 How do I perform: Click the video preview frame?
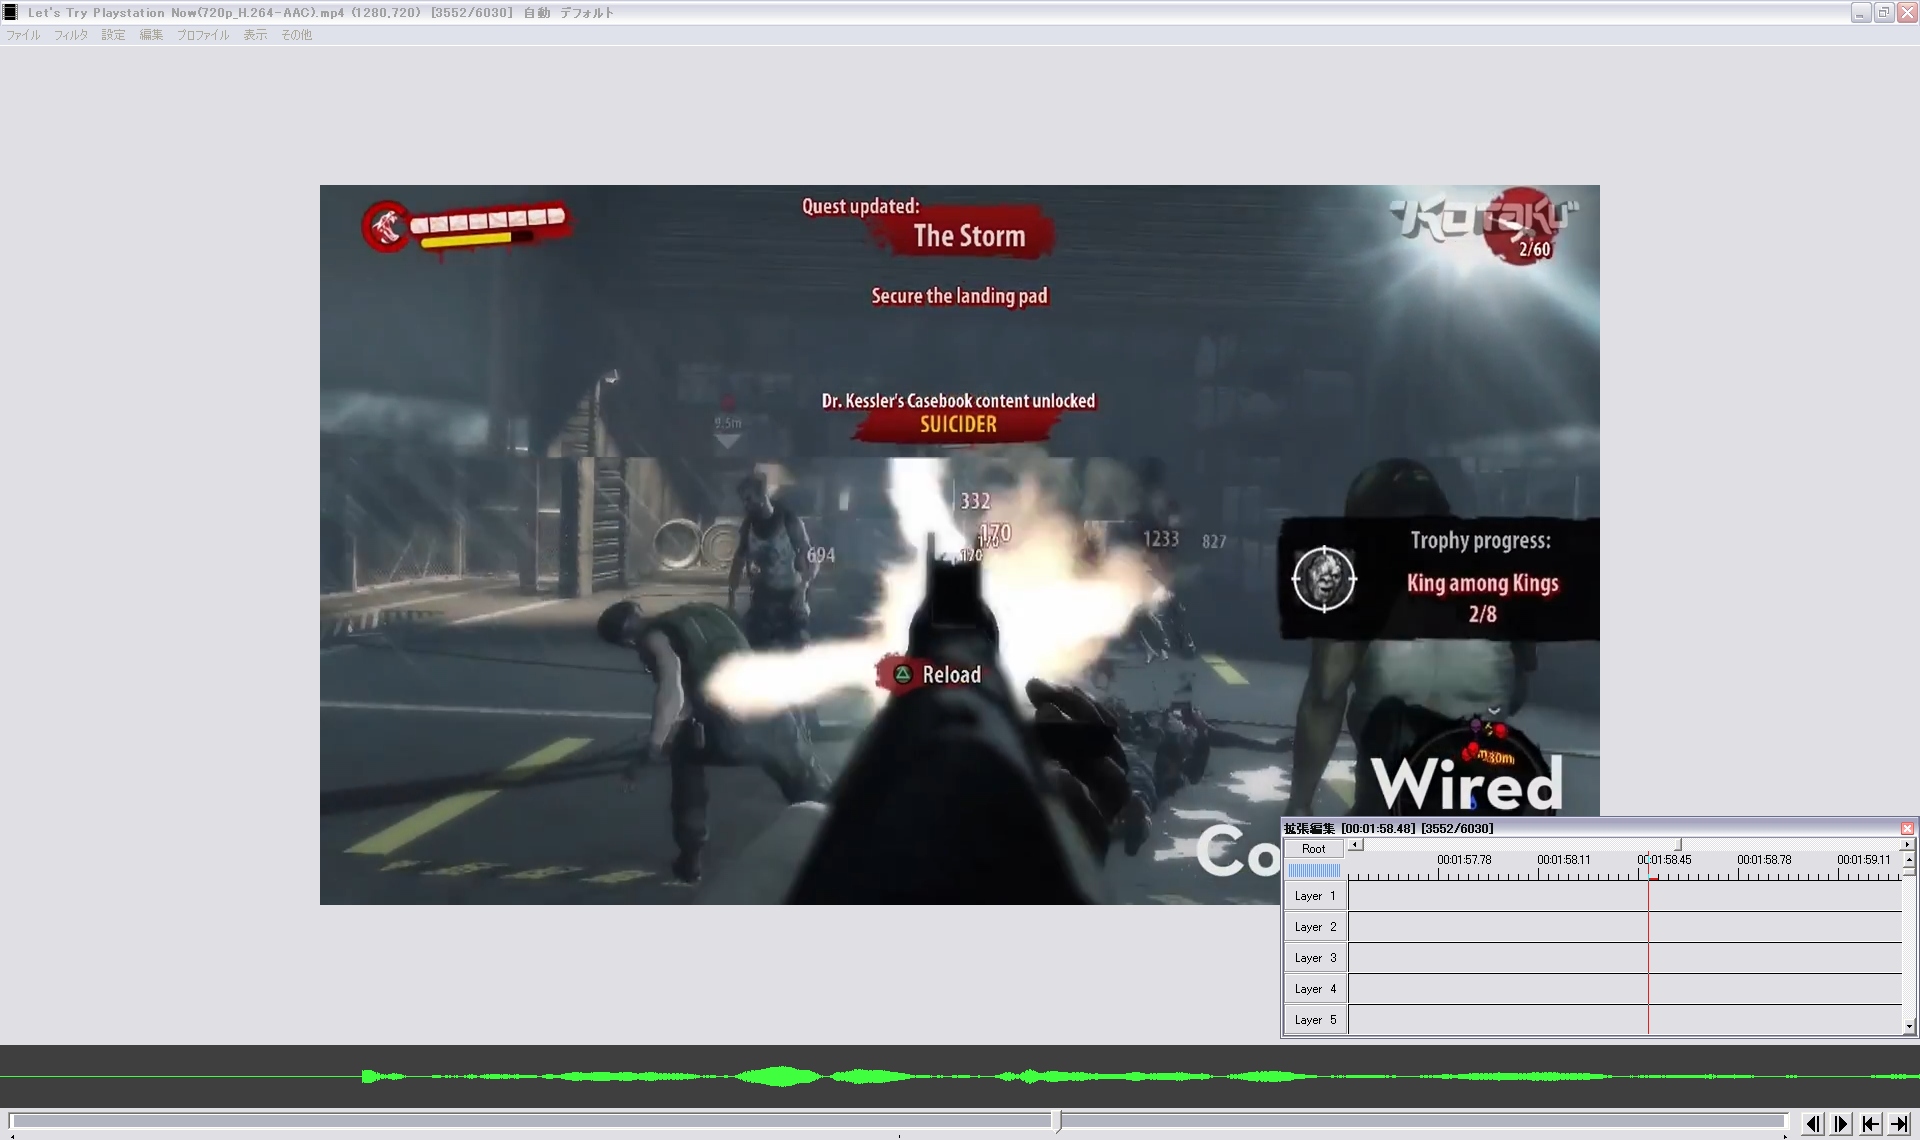(x=960, y=545)
